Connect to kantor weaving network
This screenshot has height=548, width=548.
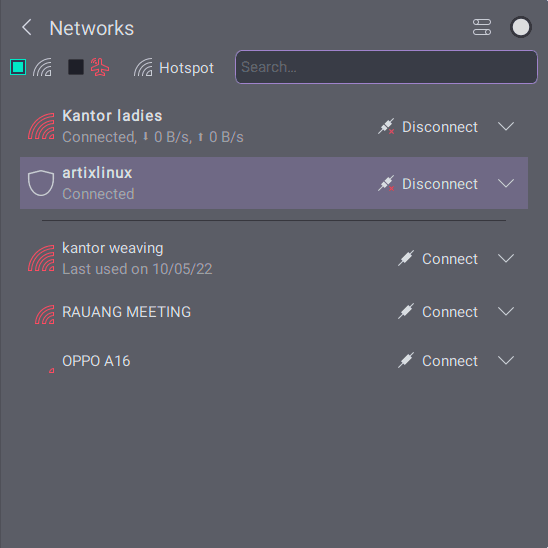click(438, 259)
